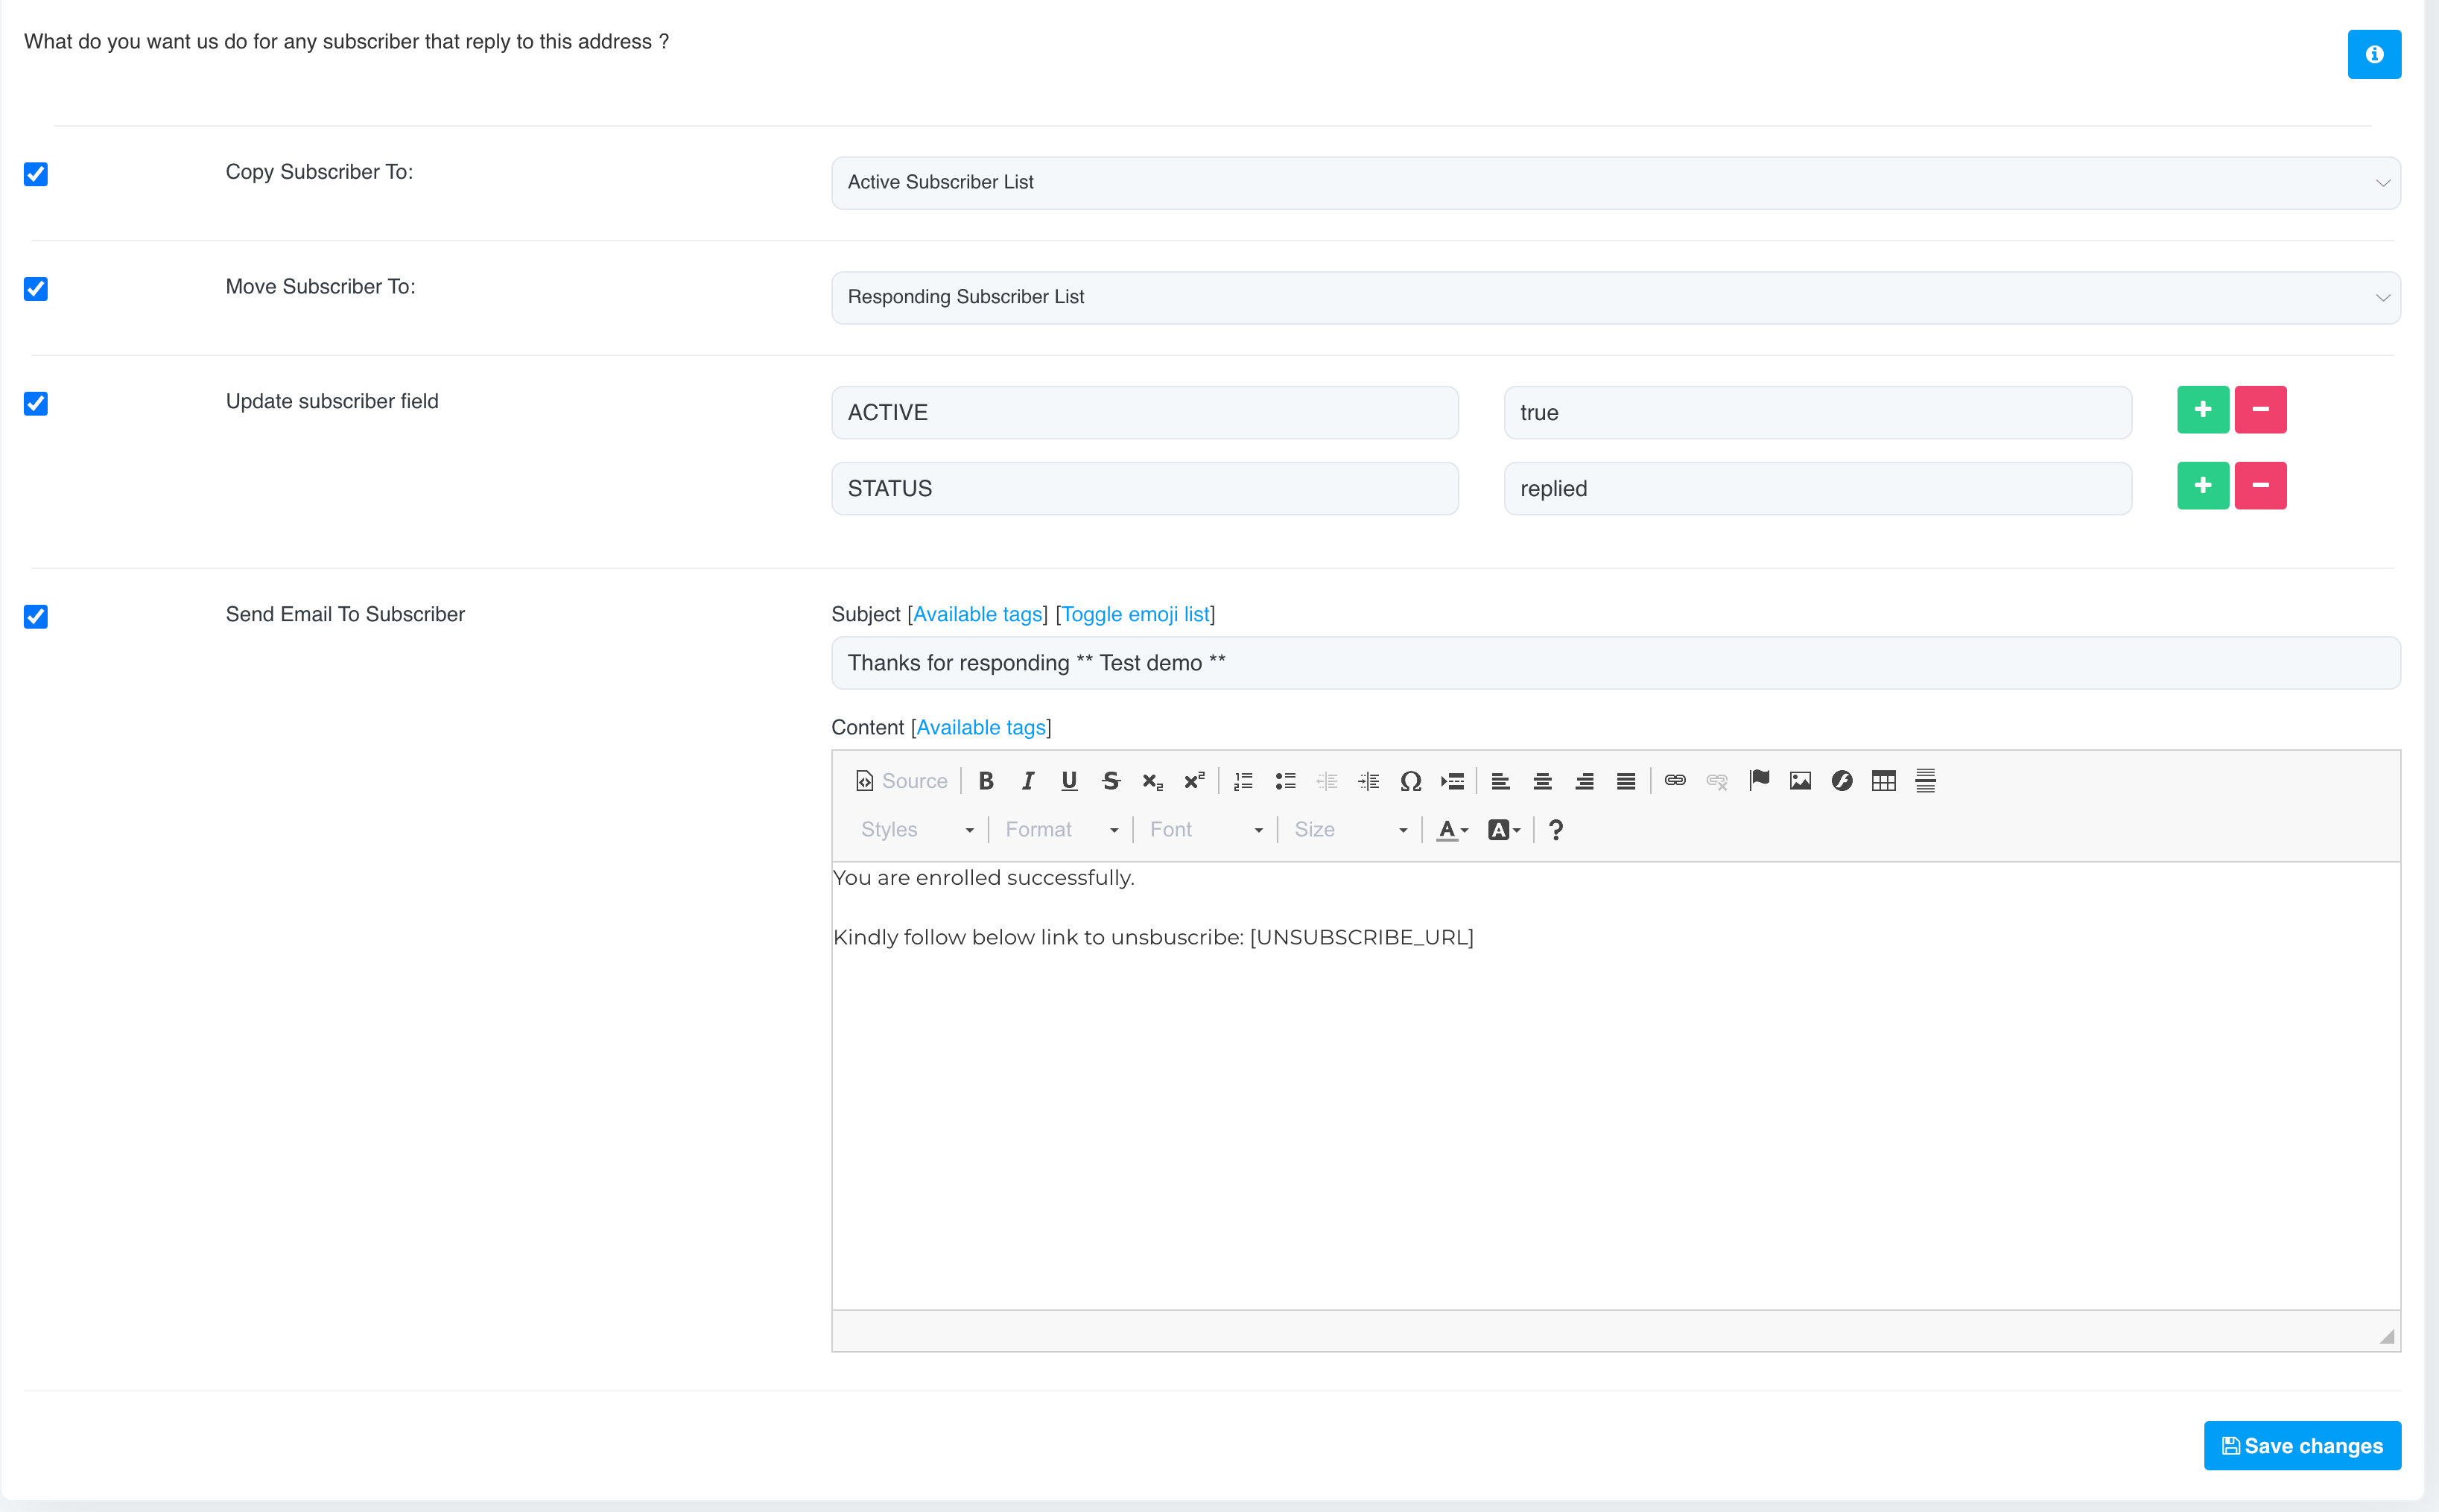The image size is (2439, 1512).
Task: Insert a horizontal line
Action: (1925, 781)
